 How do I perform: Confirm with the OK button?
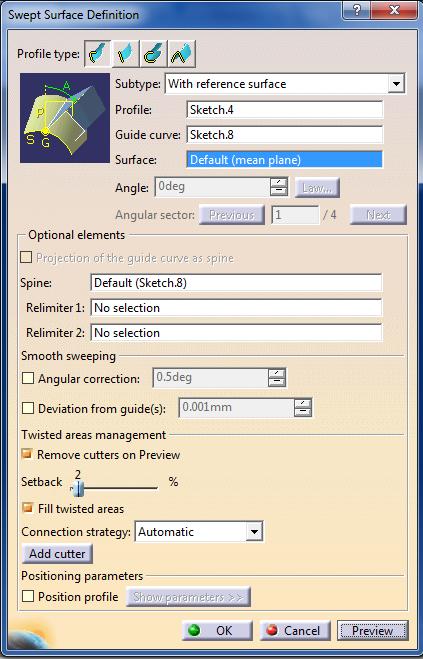217,630
